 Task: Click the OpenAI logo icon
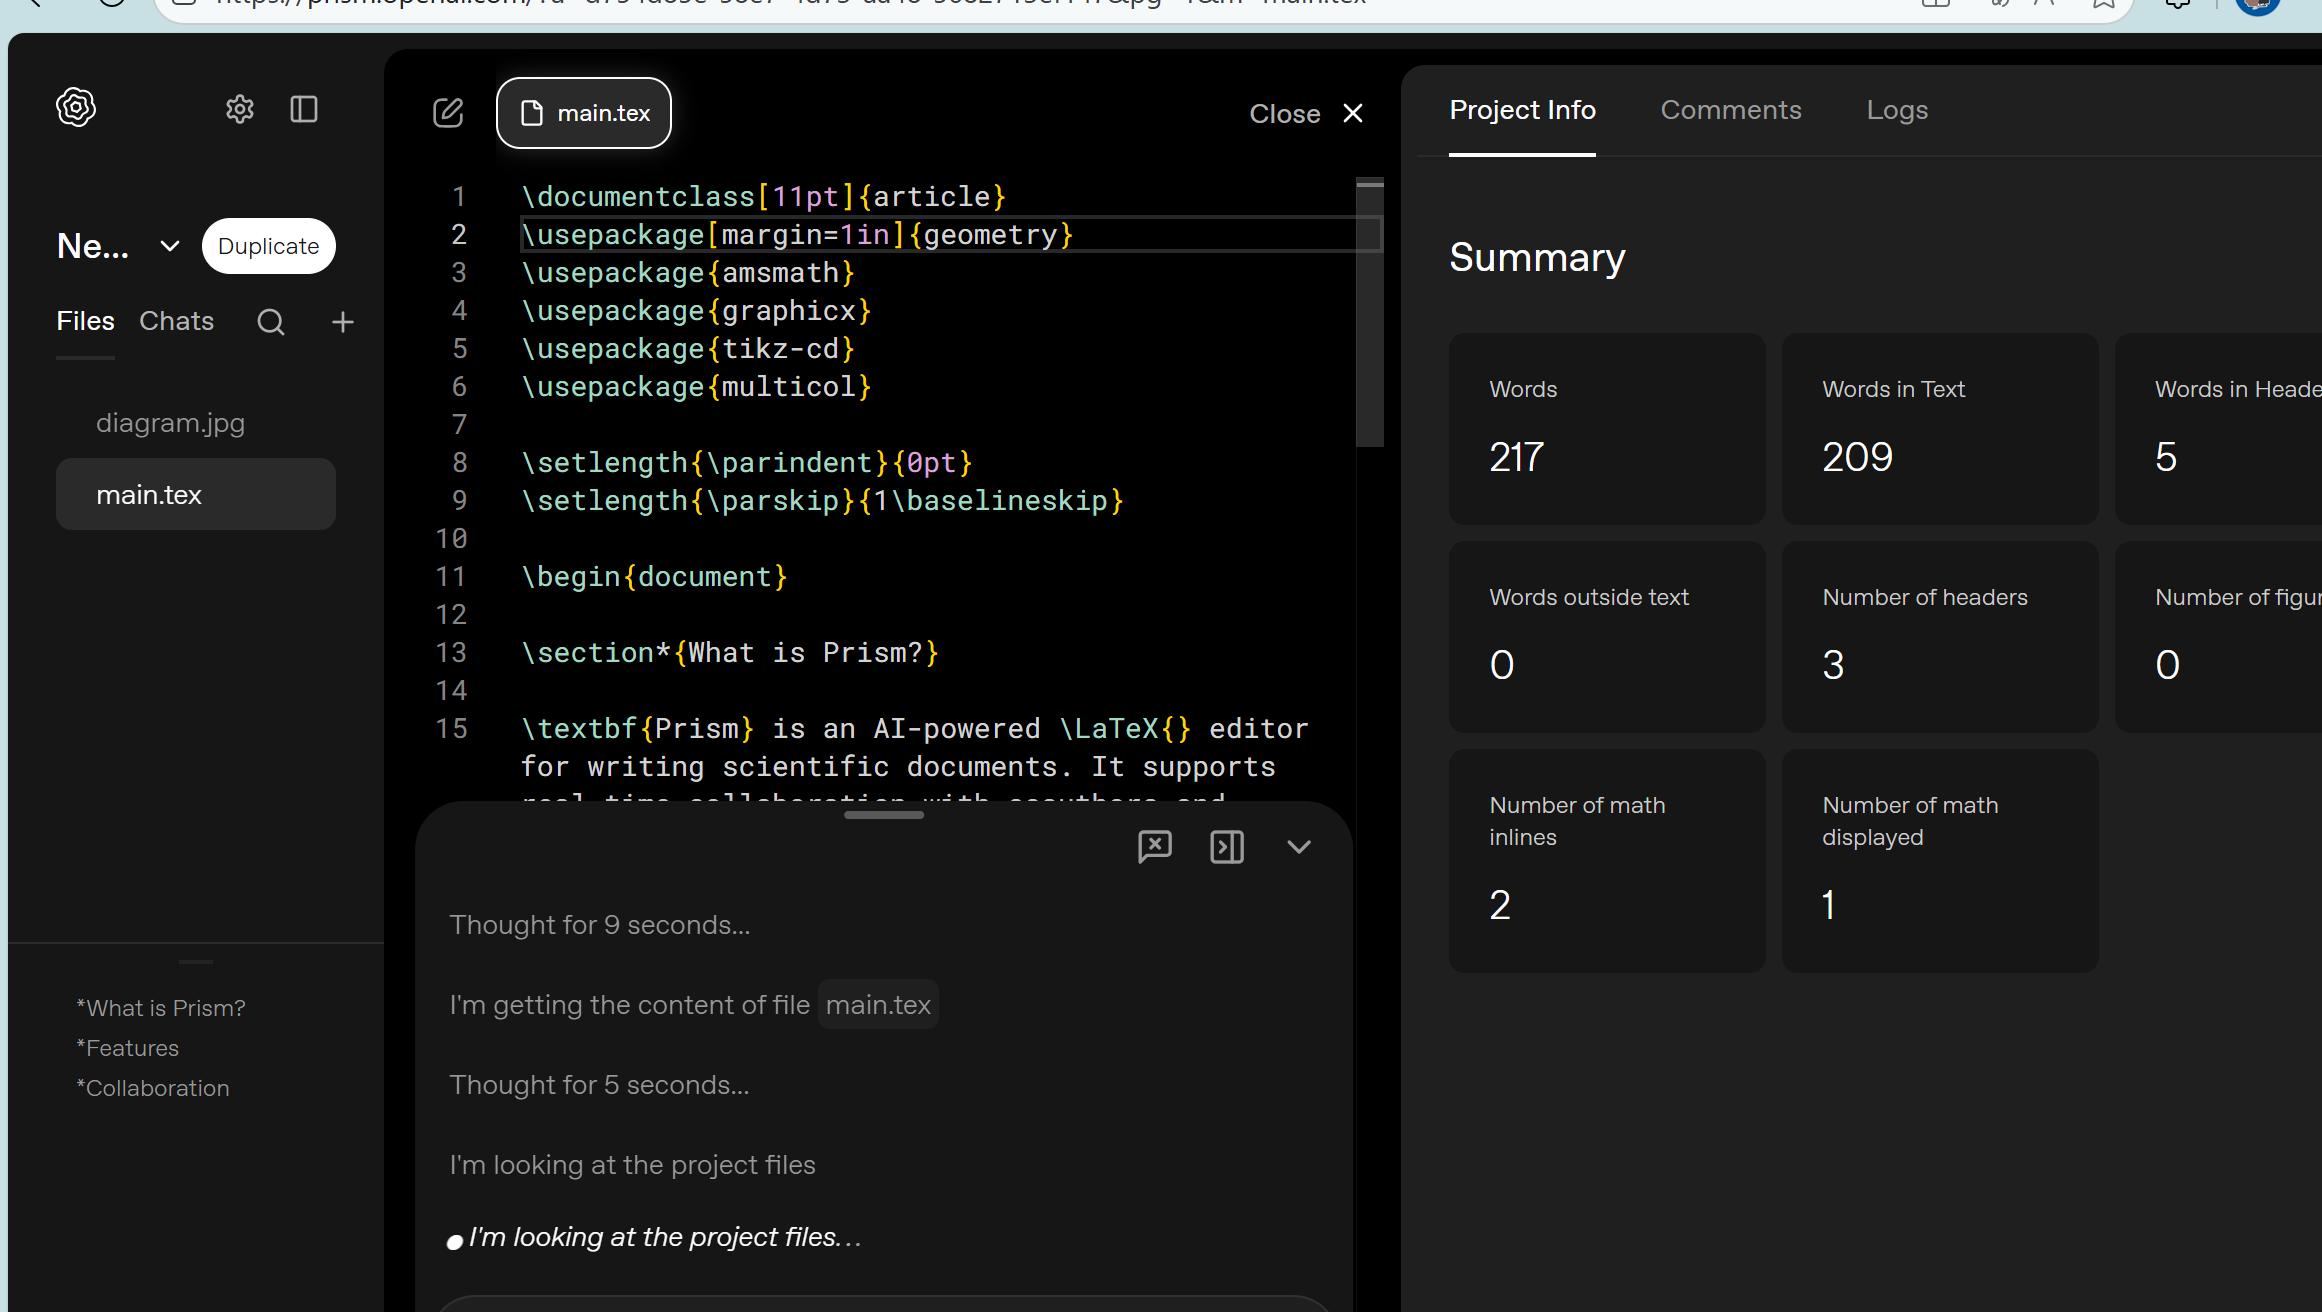(x=76, y=107)
